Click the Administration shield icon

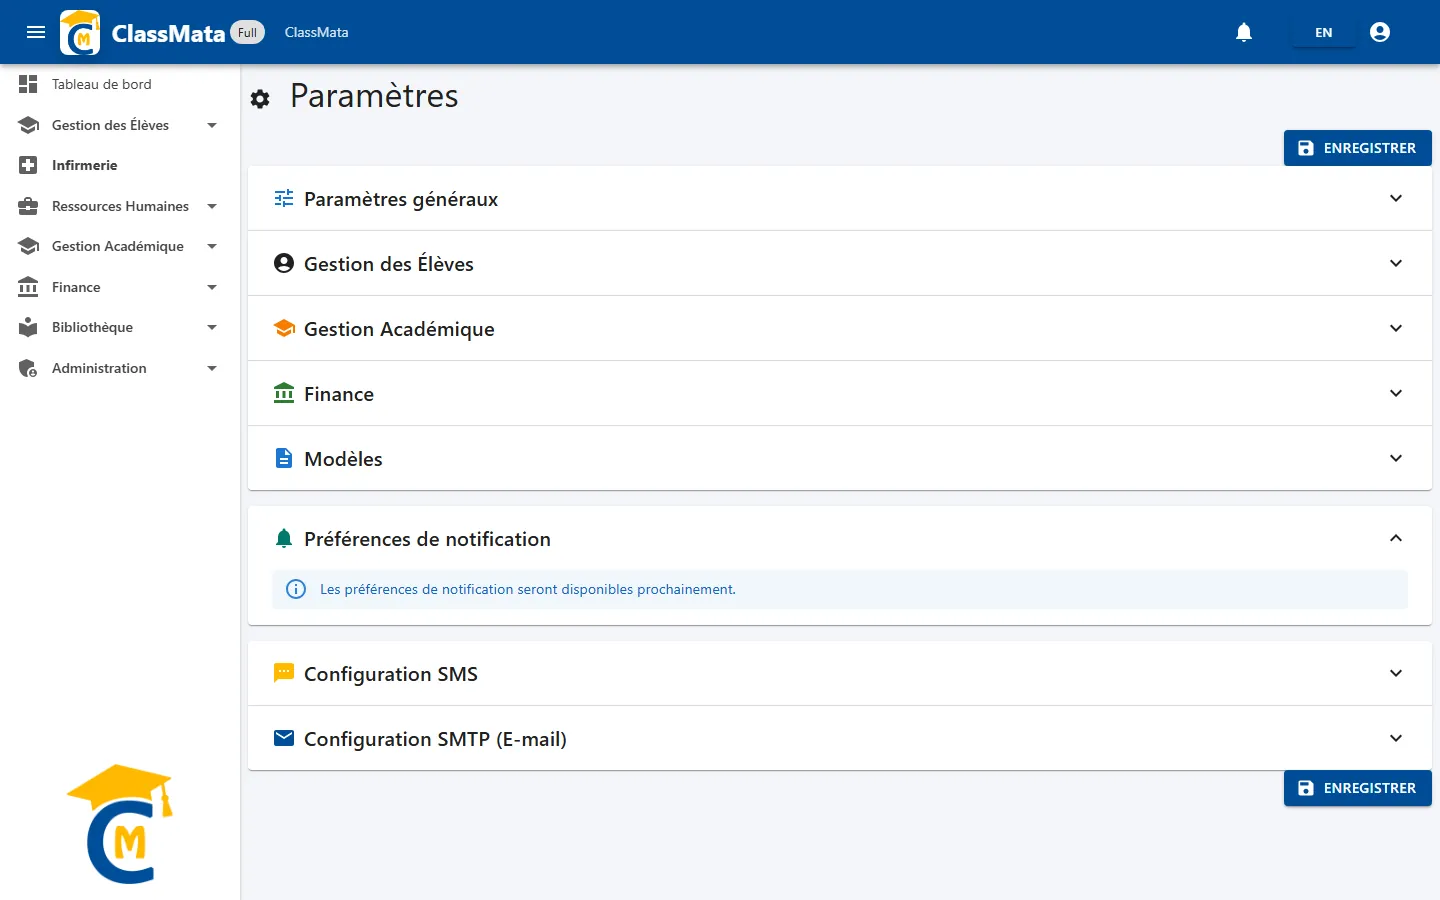28,368
